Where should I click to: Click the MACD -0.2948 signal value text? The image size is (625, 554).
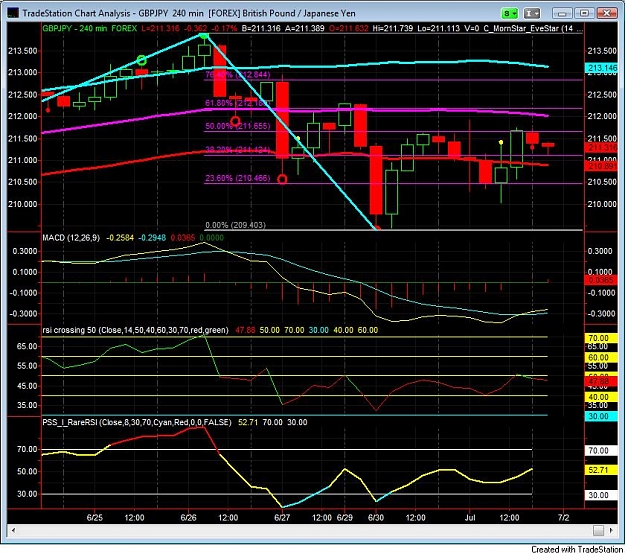tap(152, 238)
